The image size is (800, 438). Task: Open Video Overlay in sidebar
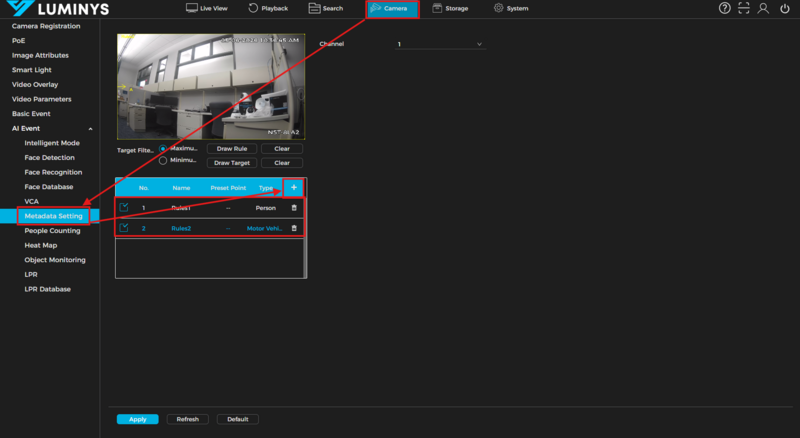point(35,85)
